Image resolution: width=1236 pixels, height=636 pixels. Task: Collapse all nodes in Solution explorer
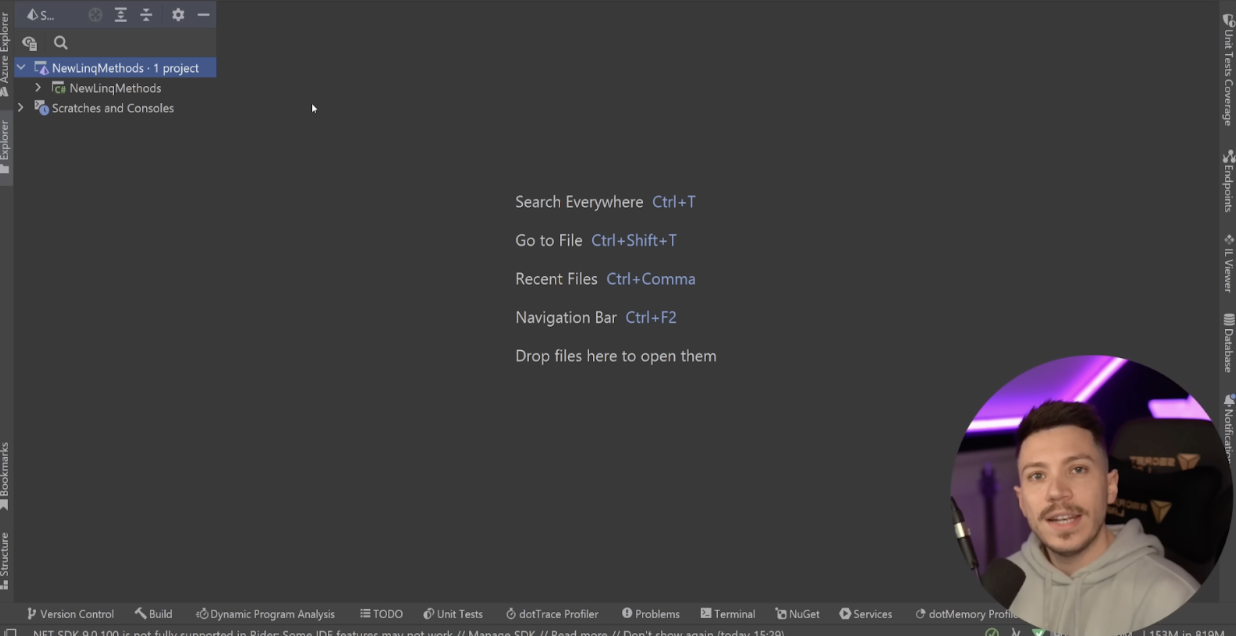pos(146,14)
